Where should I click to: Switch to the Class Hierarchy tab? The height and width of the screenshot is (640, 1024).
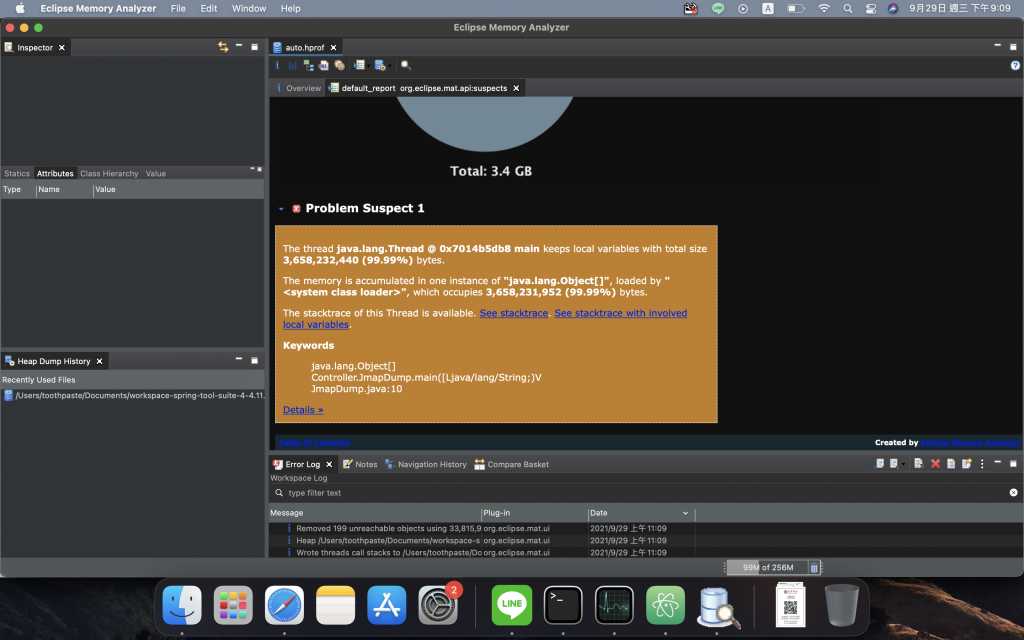109,173
